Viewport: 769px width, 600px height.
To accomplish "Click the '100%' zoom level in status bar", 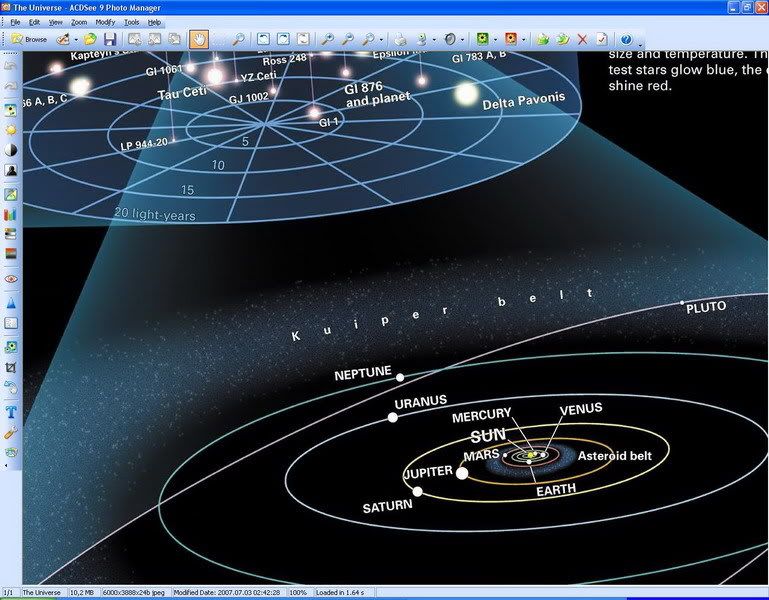I will (298, 593).
